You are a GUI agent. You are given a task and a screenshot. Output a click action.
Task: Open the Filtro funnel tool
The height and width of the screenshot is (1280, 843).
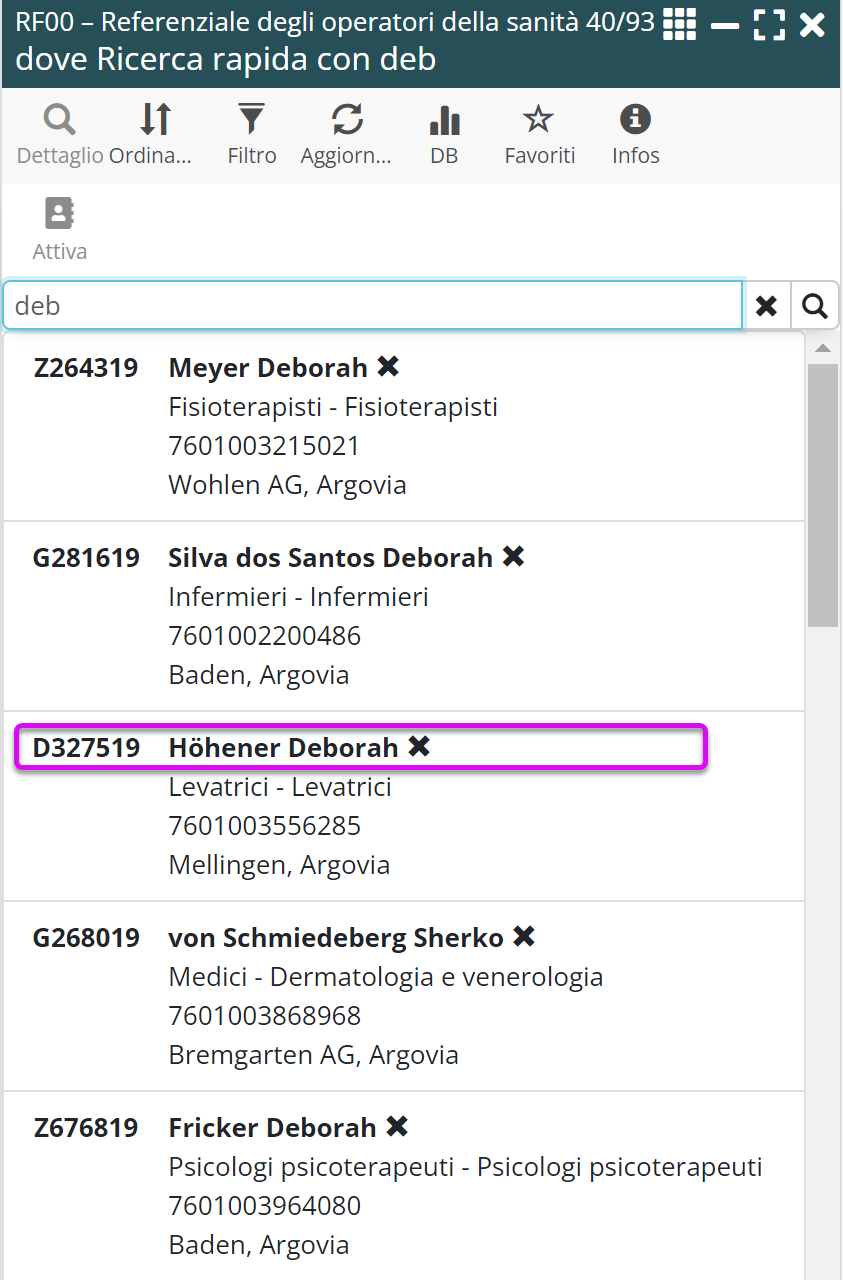251,121
